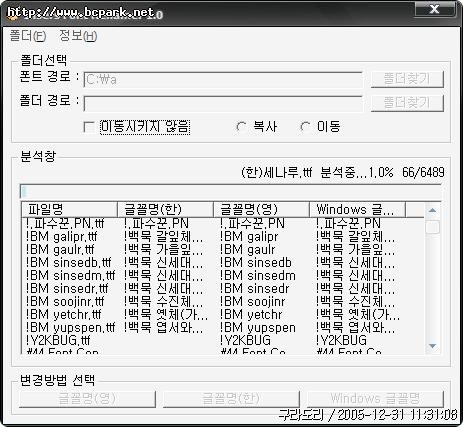Click the list scrollbar thumb
The image size is (463, 427).
432,227
